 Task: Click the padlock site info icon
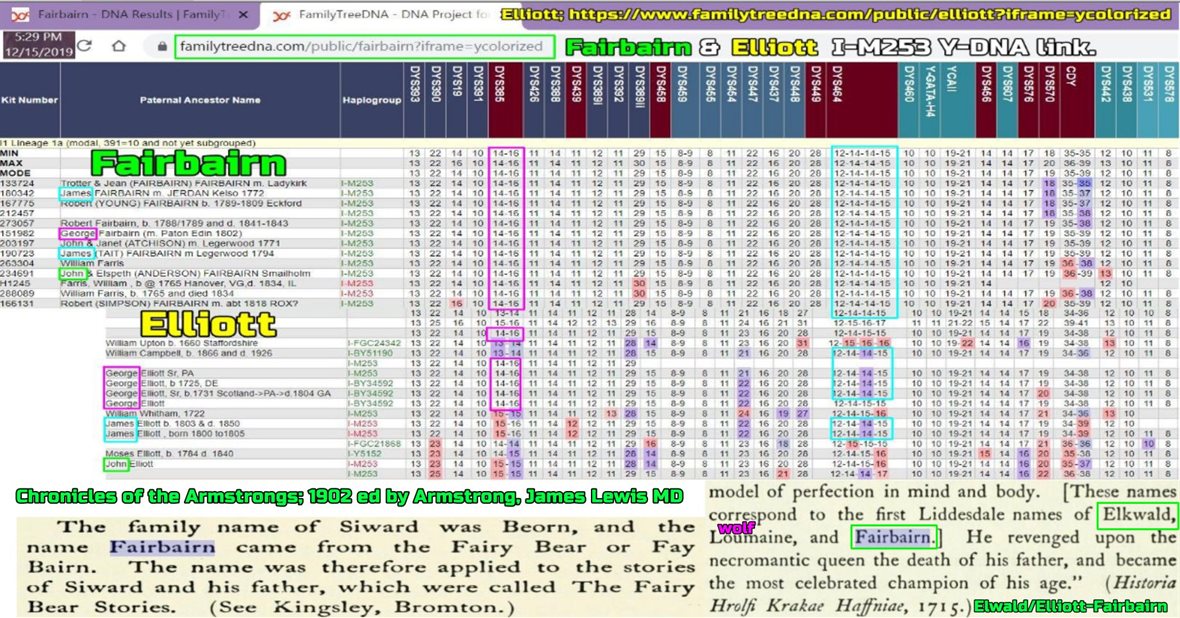pos(160,47)
